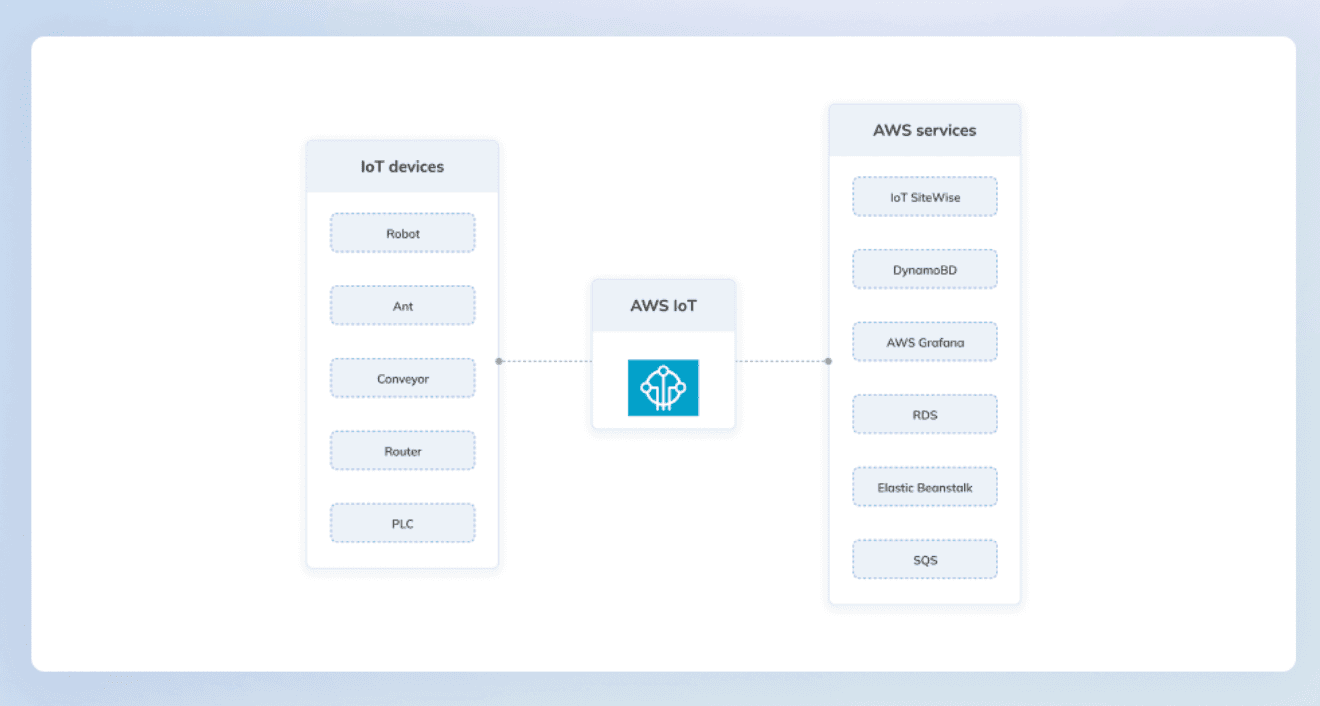Screen dimensions: 1320x706
Task: Click the Conveyor device box
Action: (403, 379)
